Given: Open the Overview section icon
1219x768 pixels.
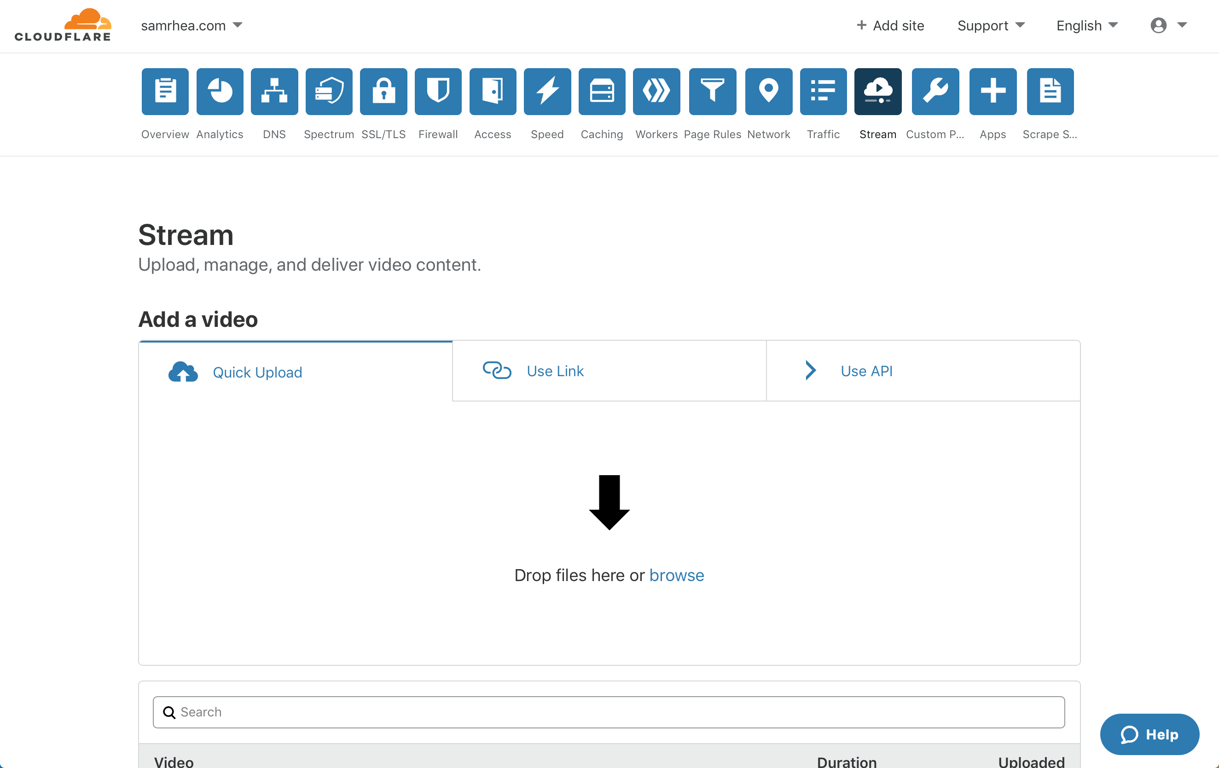Looking at the screenshot, I should 165,91.
